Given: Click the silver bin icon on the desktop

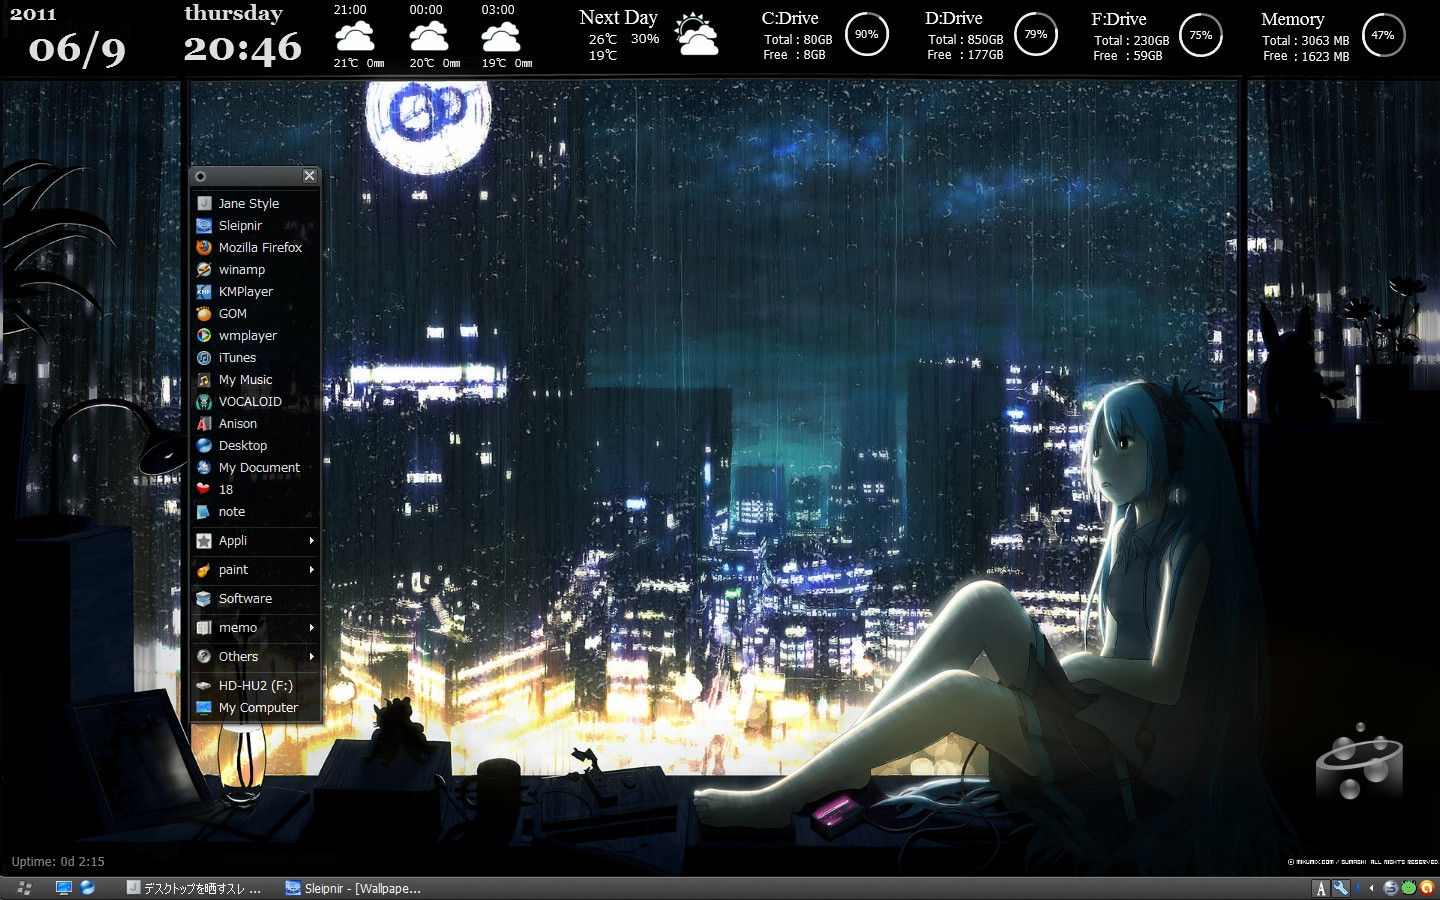Looking at the screenshot, I should click(x=1359, y=761).
